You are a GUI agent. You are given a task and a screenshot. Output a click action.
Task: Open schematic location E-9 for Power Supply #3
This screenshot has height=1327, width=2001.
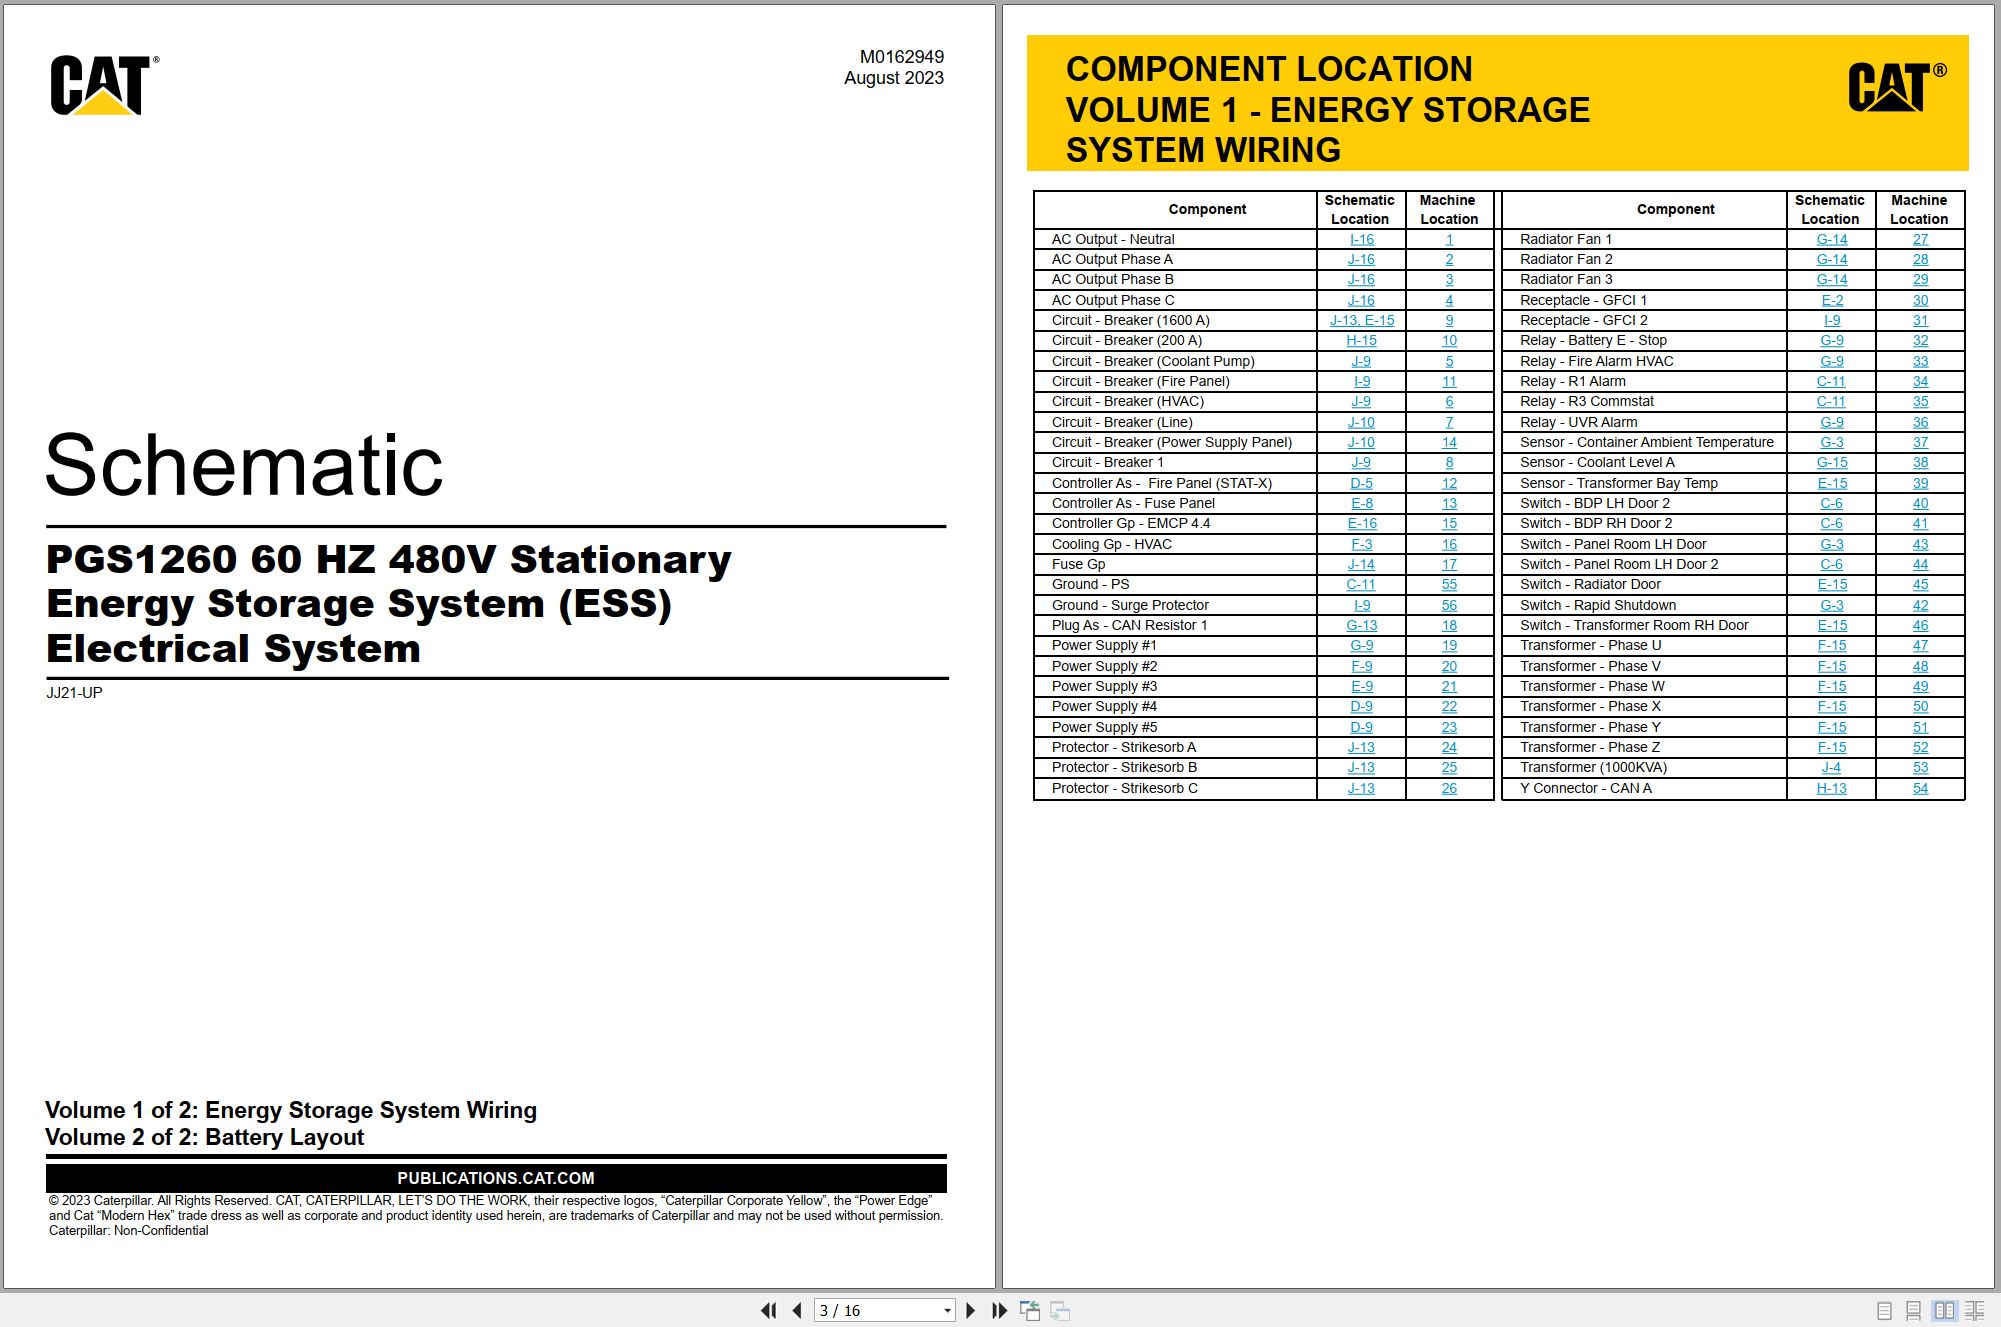click(1361, 686)
